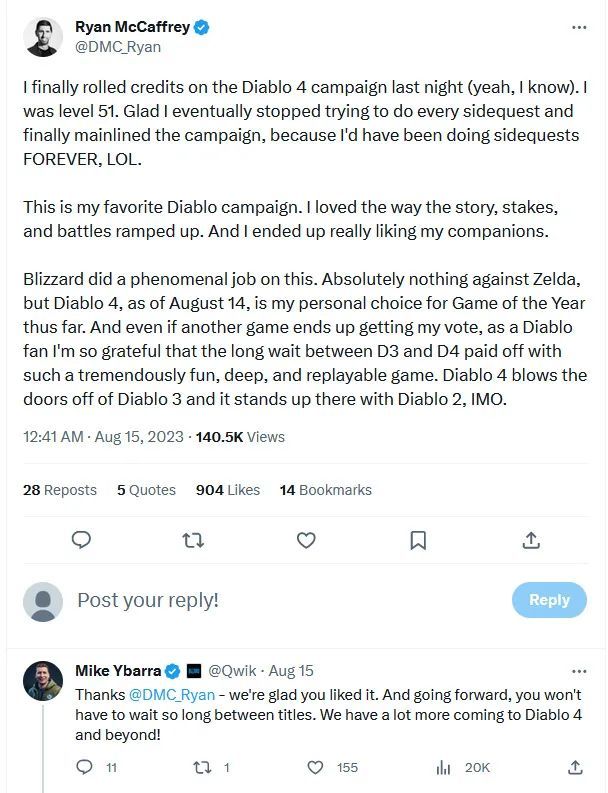Open Ryan McCaffrey's profile picture
The width and height of the screenshot is (608, 793).
tap(43, 36)
